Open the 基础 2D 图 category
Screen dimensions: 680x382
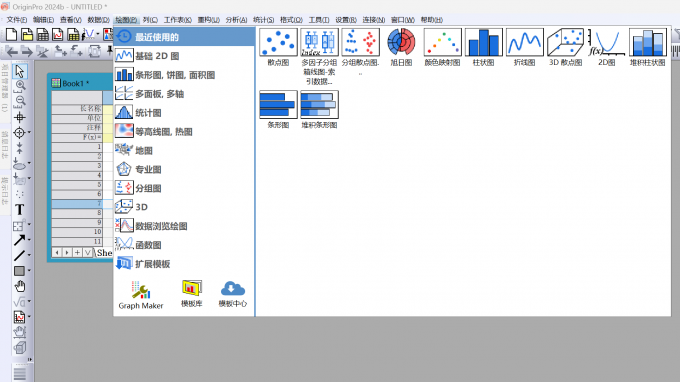(x=184, y=56)
